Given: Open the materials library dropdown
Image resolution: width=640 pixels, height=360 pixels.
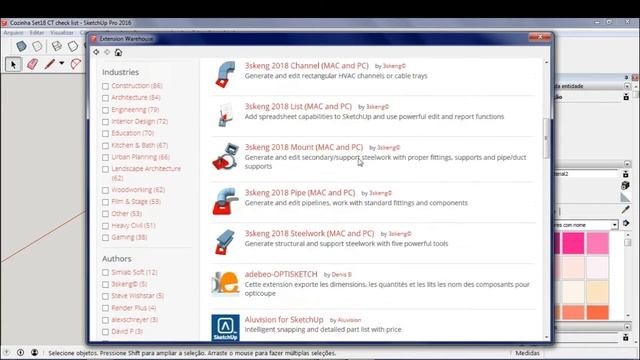Looking at the screenshot, I should point(614,225).
